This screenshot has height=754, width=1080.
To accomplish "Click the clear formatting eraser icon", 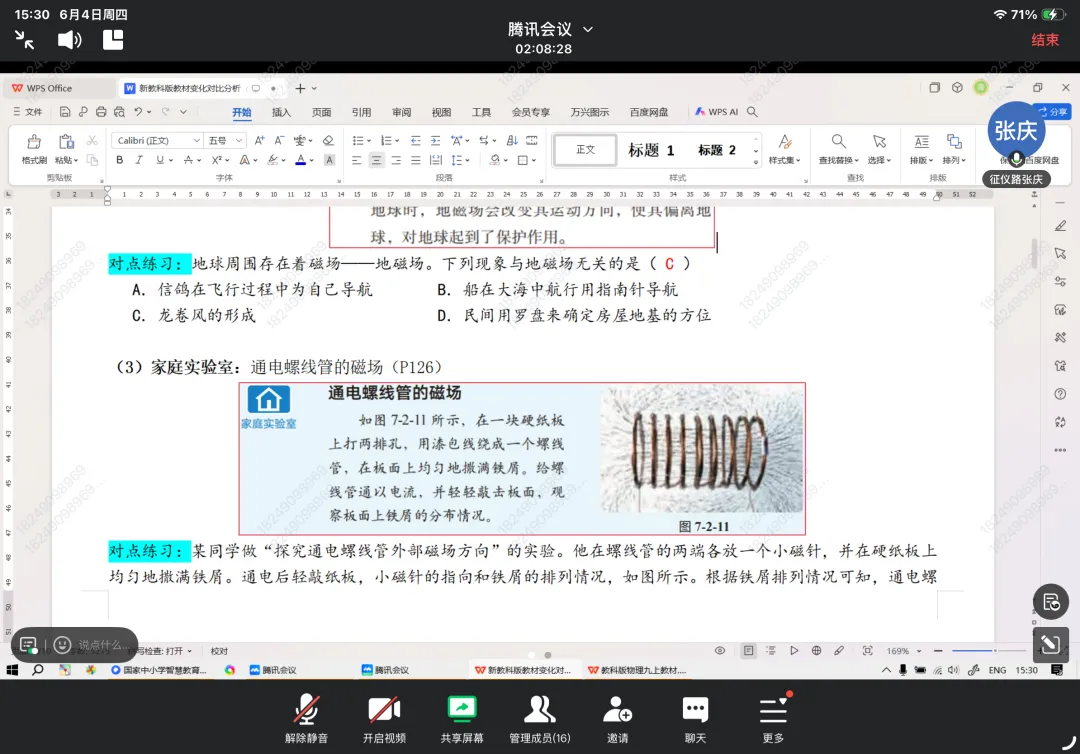I will pos(329,140).
